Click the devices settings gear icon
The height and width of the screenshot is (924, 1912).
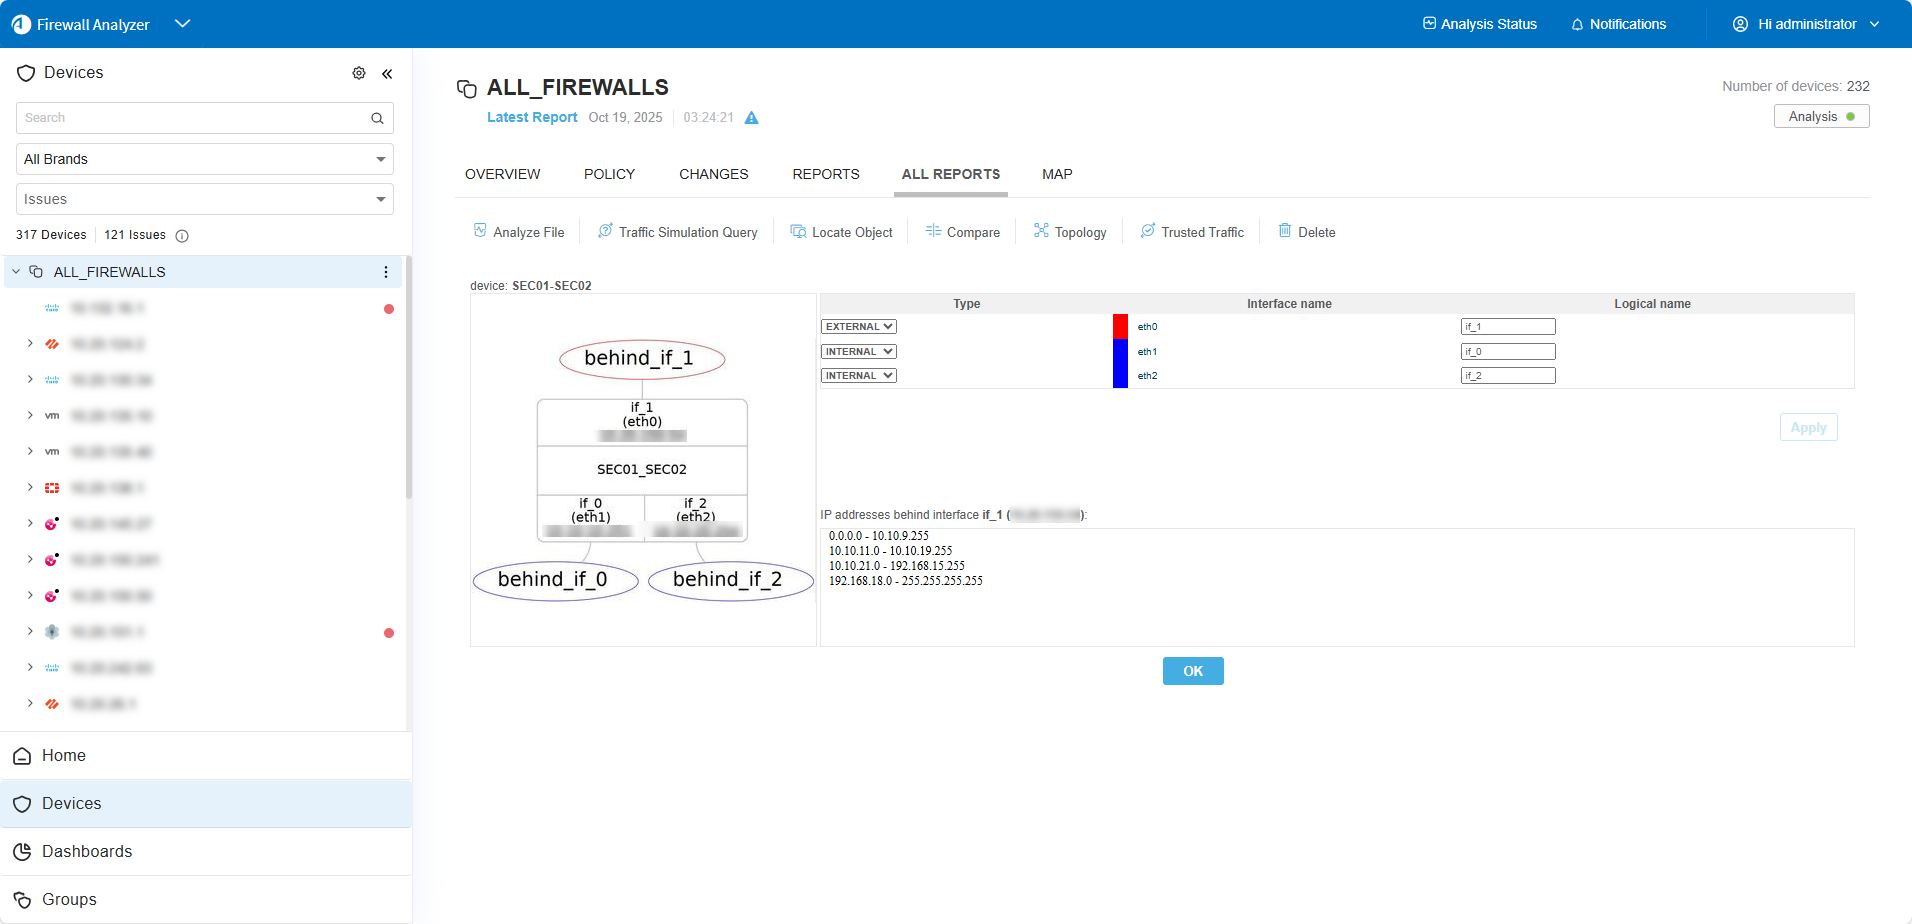coord(359,73)
